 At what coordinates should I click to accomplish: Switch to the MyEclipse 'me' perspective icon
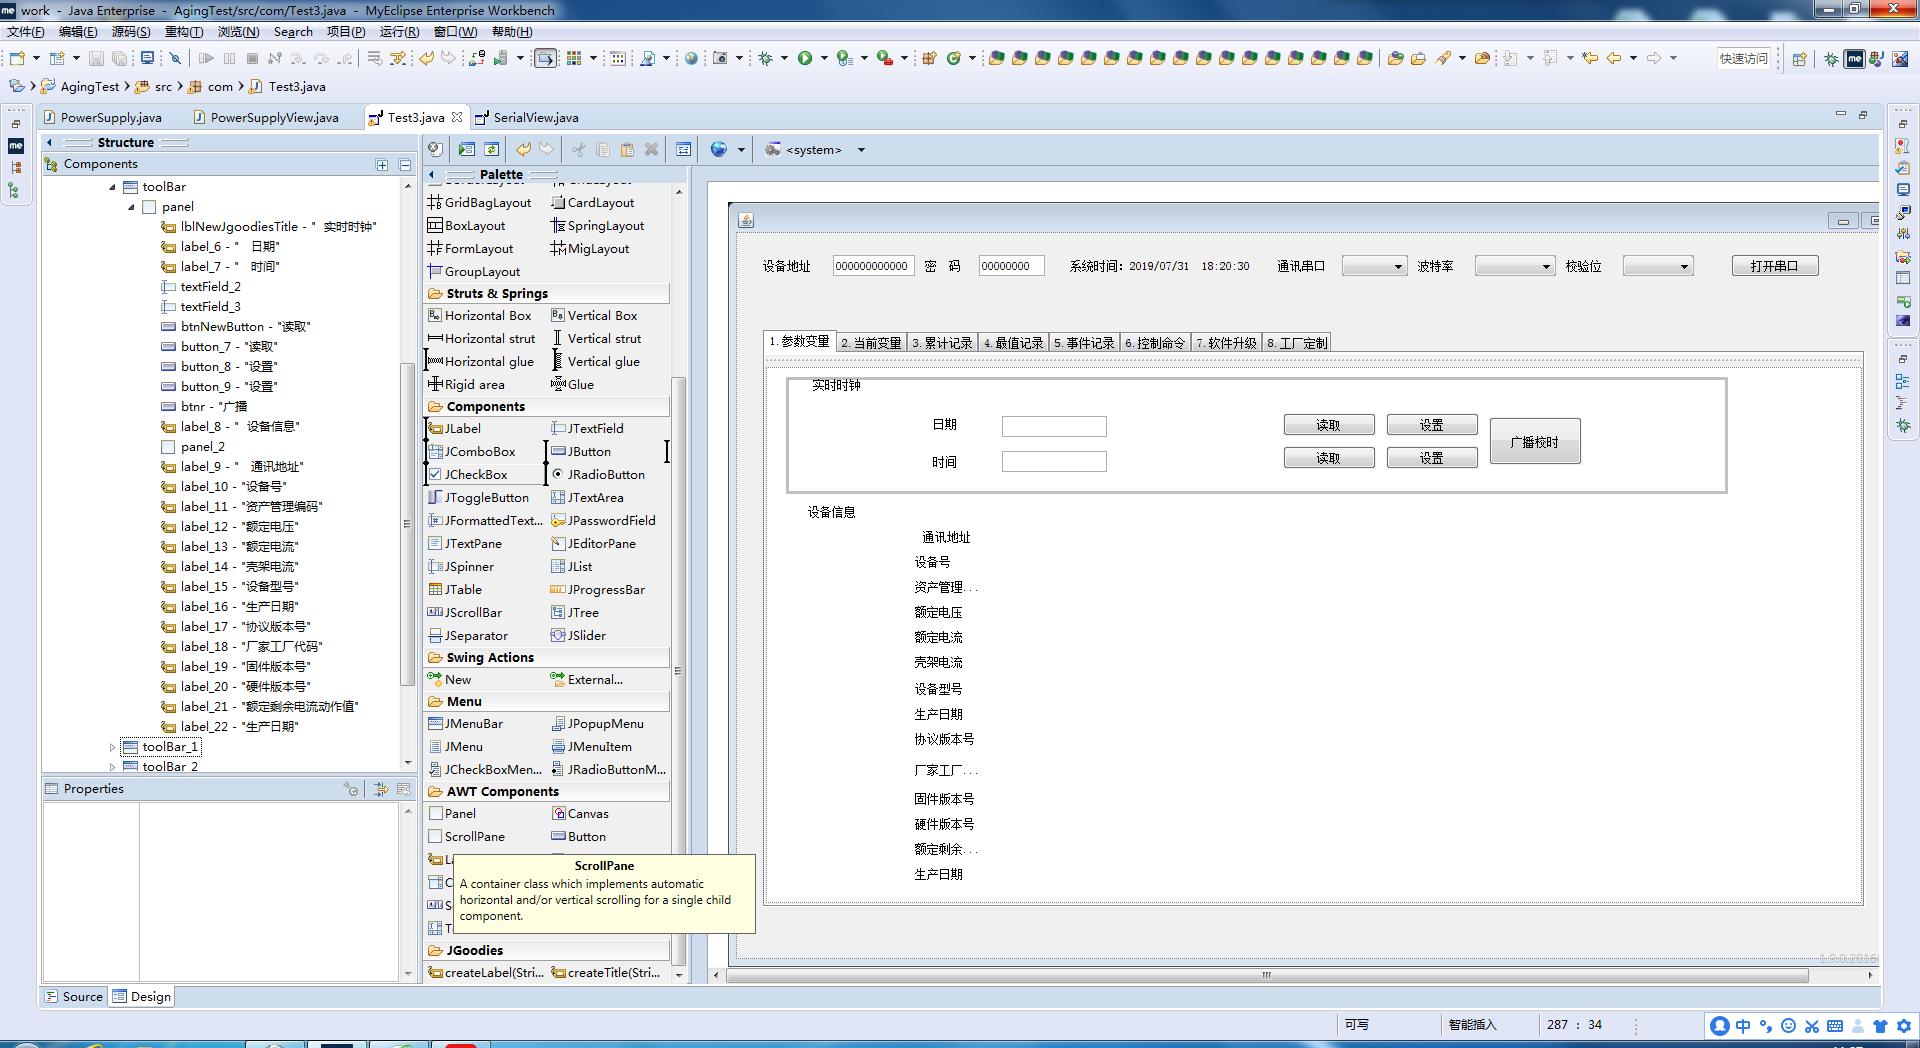coord(1855,59)
